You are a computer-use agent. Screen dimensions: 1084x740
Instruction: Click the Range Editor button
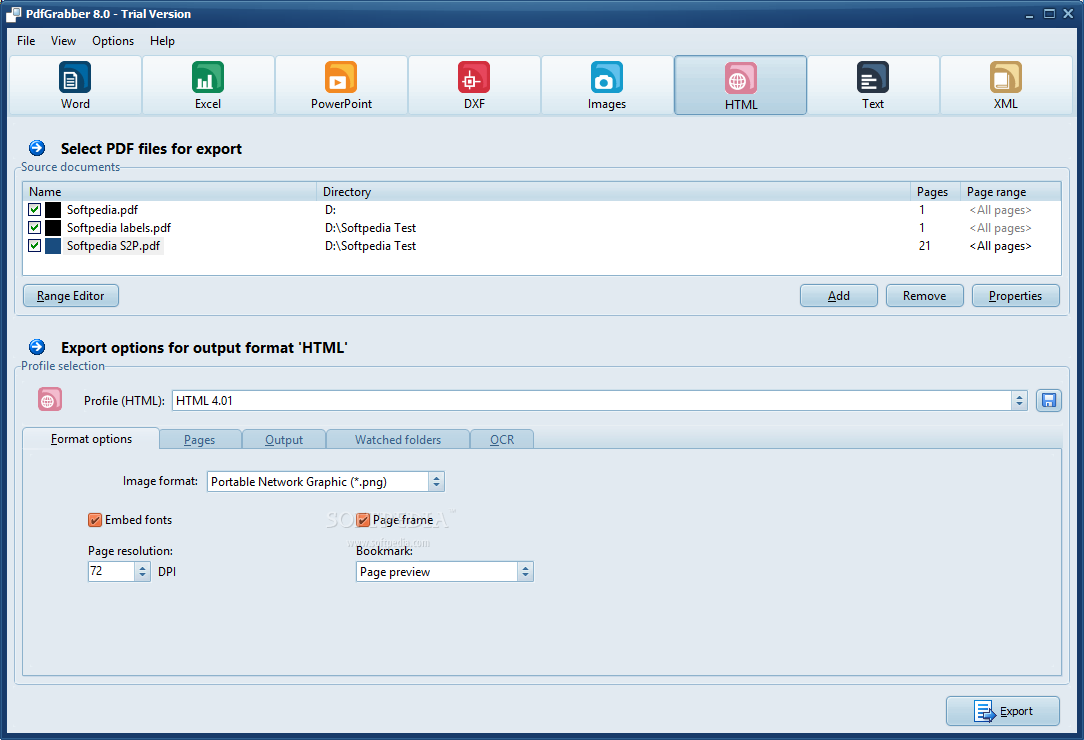coord(71,295)
